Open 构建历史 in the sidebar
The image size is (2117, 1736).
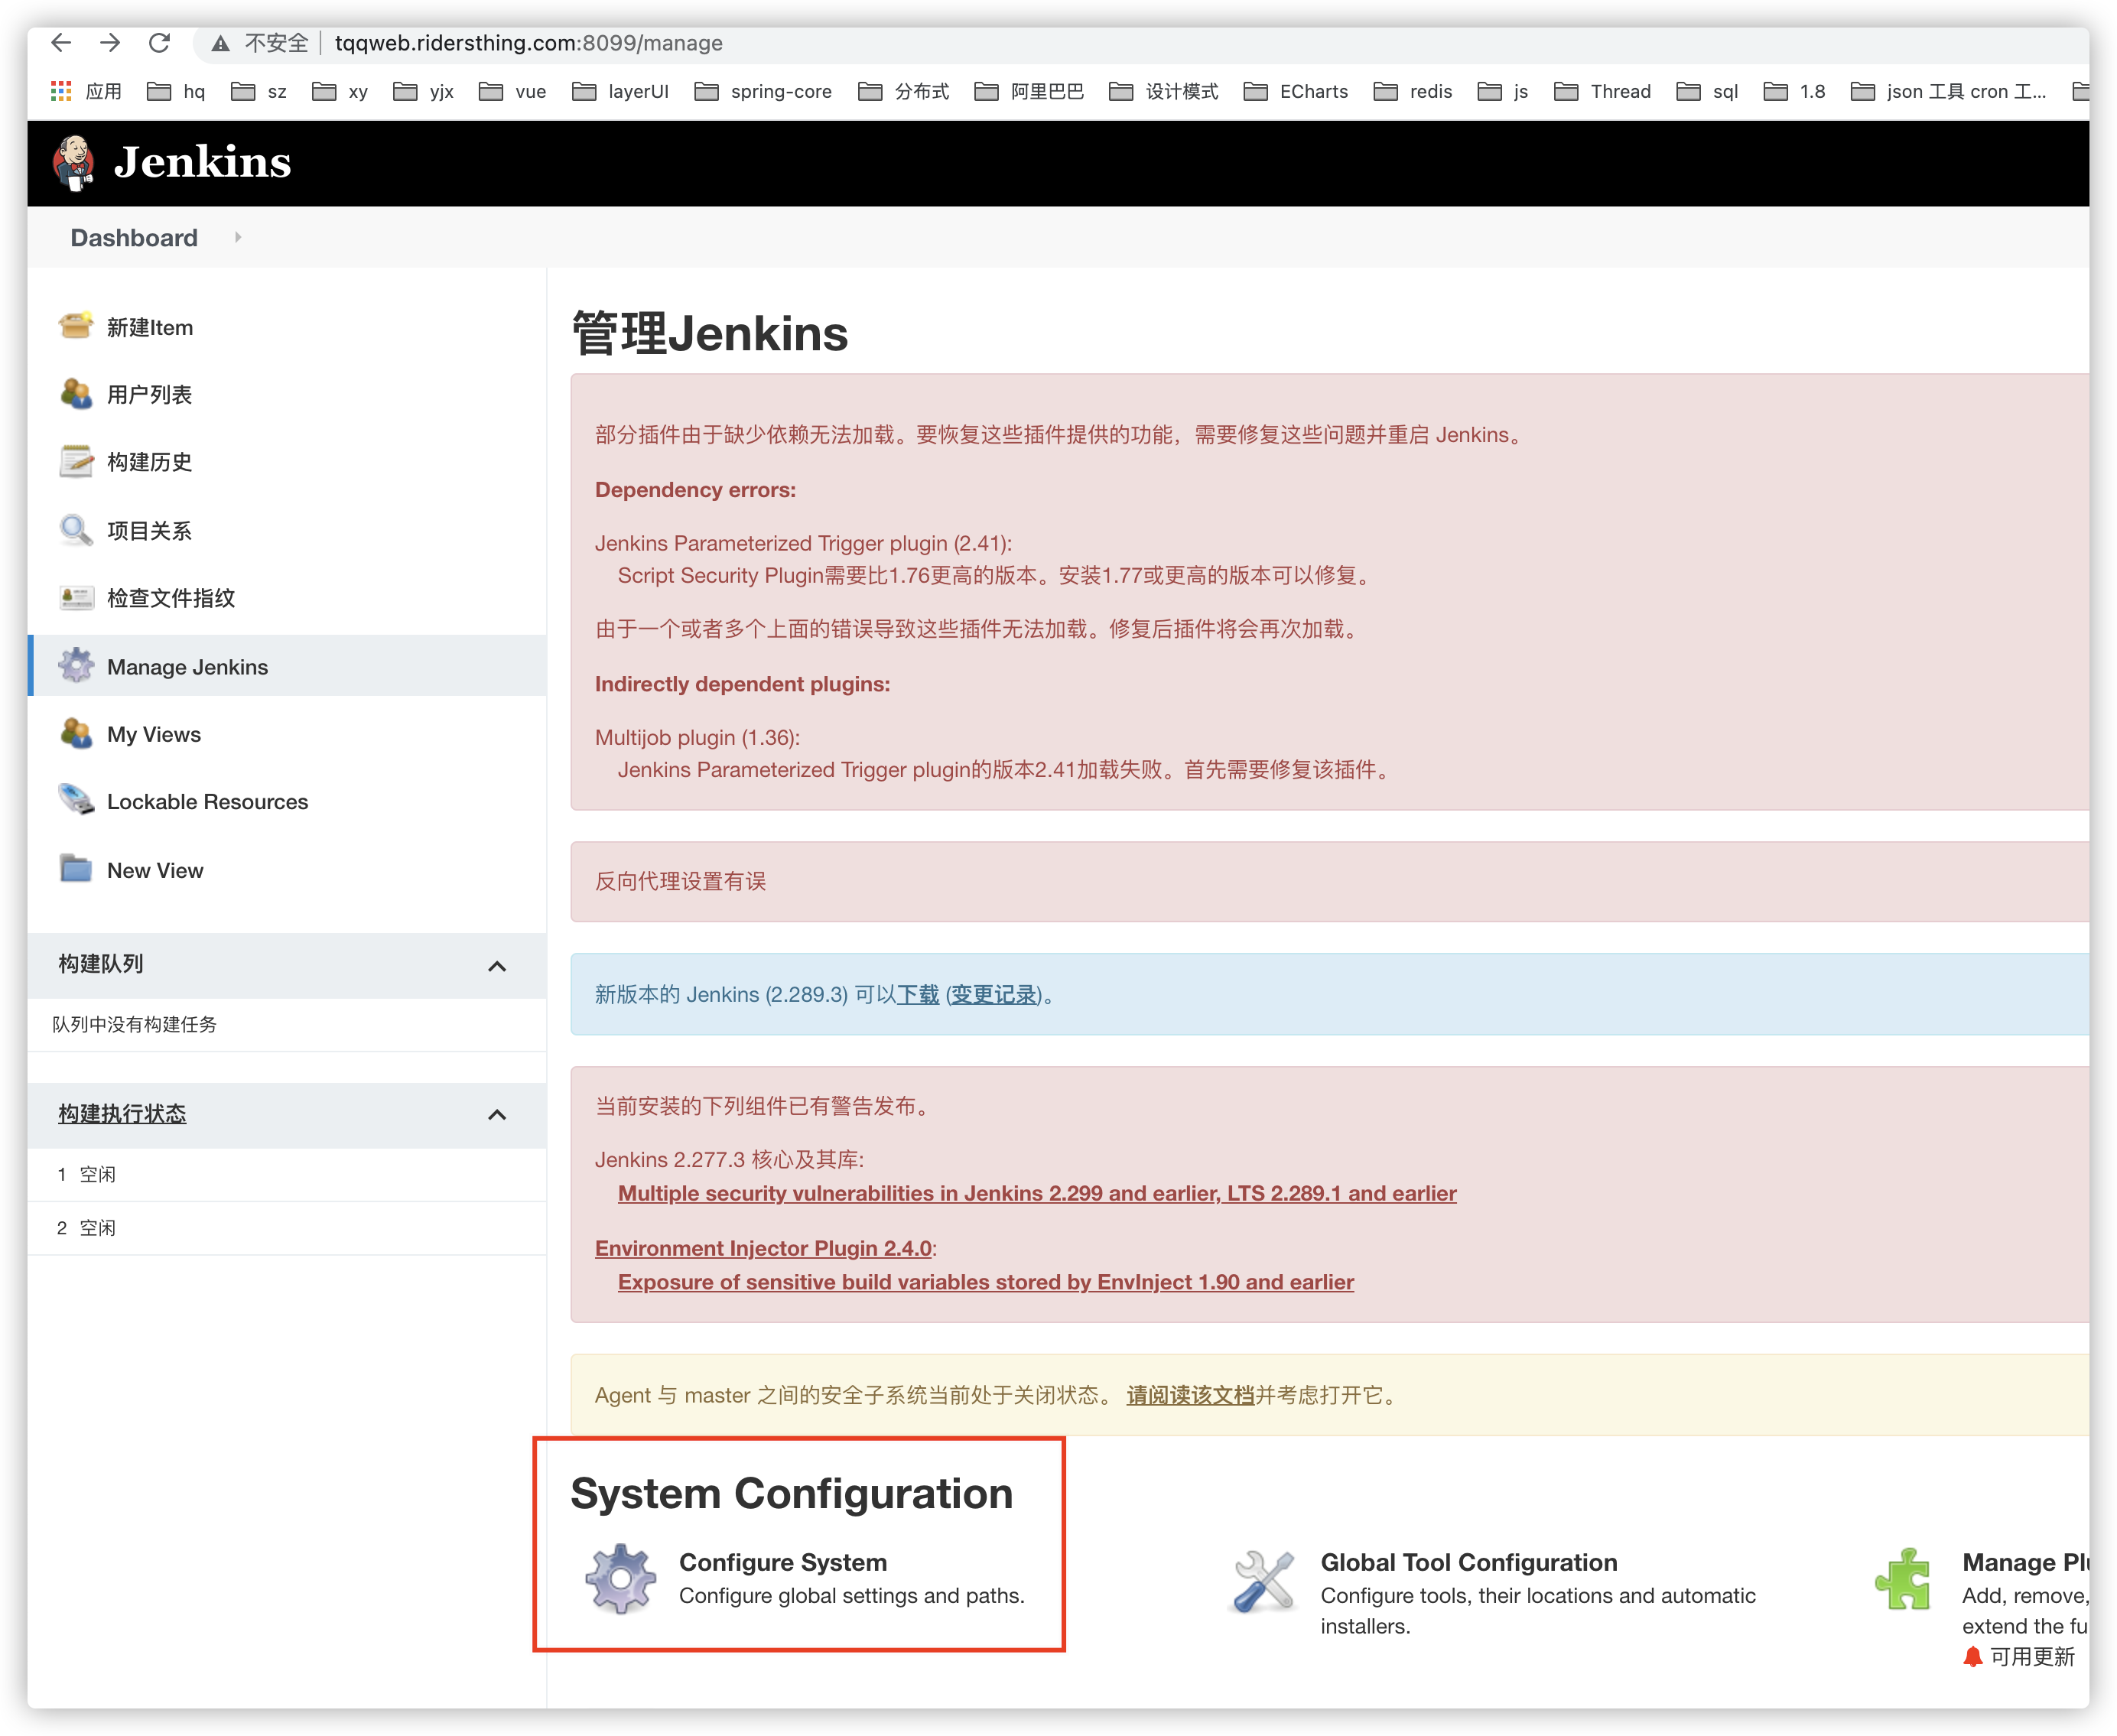click(x=150, y=461)
